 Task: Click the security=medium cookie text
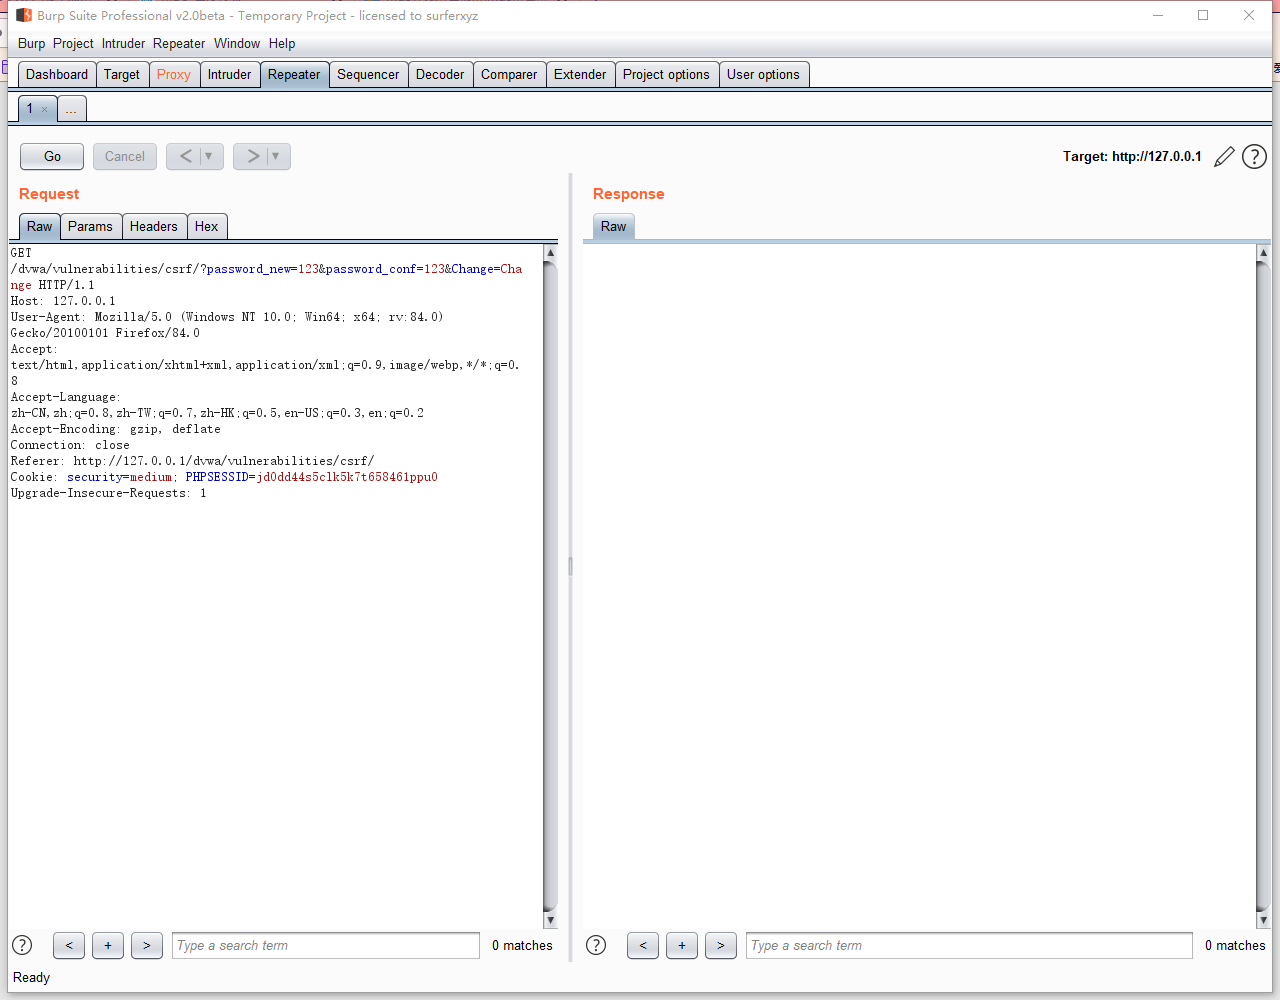pyautogui.click(x=120, y=477)
